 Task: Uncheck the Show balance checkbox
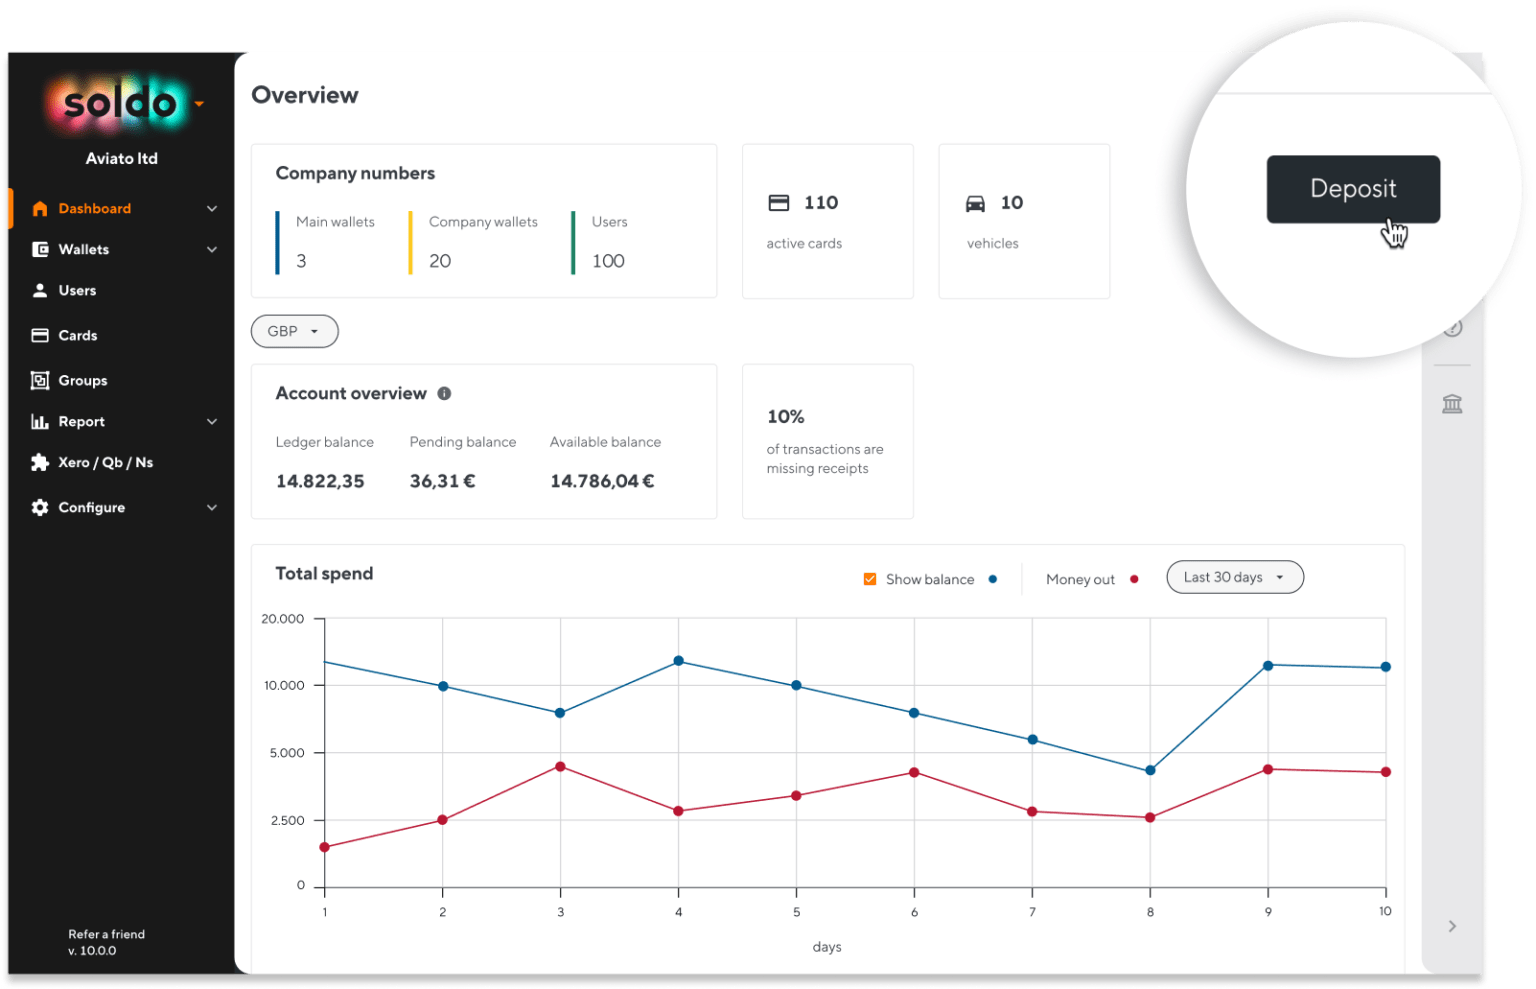(x=870, y=578)
